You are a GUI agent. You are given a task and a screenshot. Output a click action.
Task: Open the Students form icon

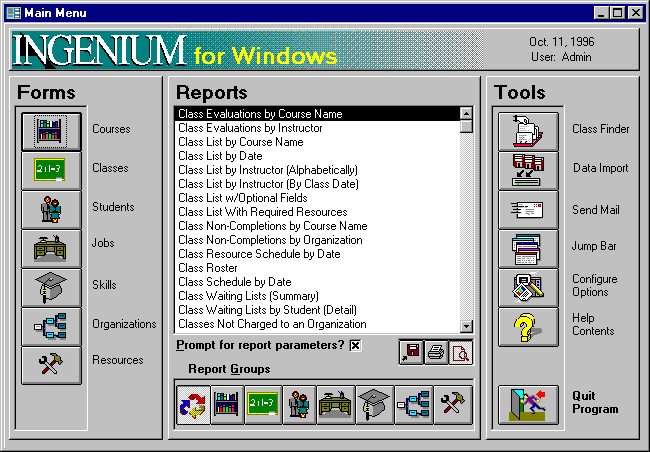pos(51,209)
